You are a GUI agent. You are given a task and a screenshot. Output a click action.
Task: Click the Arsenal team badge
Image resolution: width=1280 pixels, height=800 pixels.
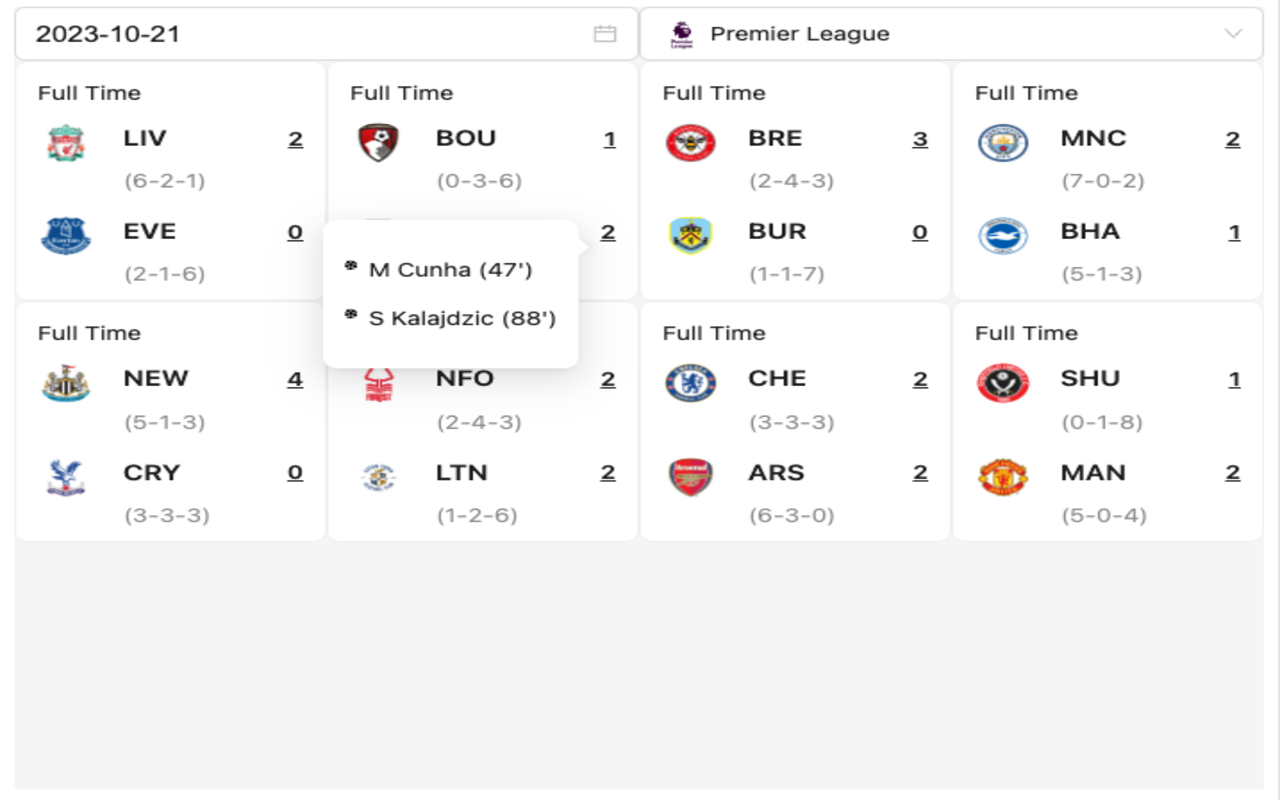[x=691, y=474]
